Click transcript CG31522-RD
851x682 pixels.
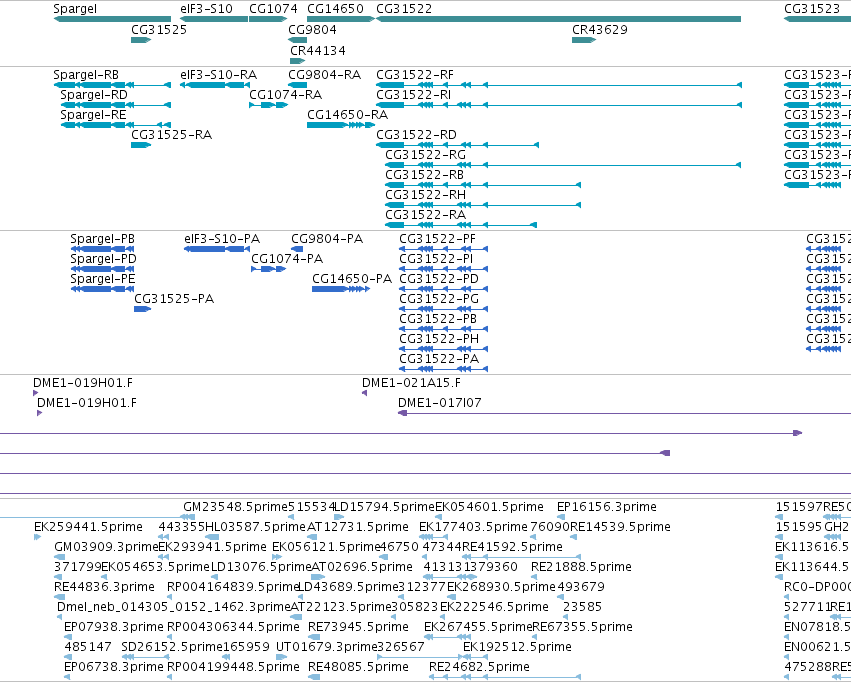click(x=458, y=145)
